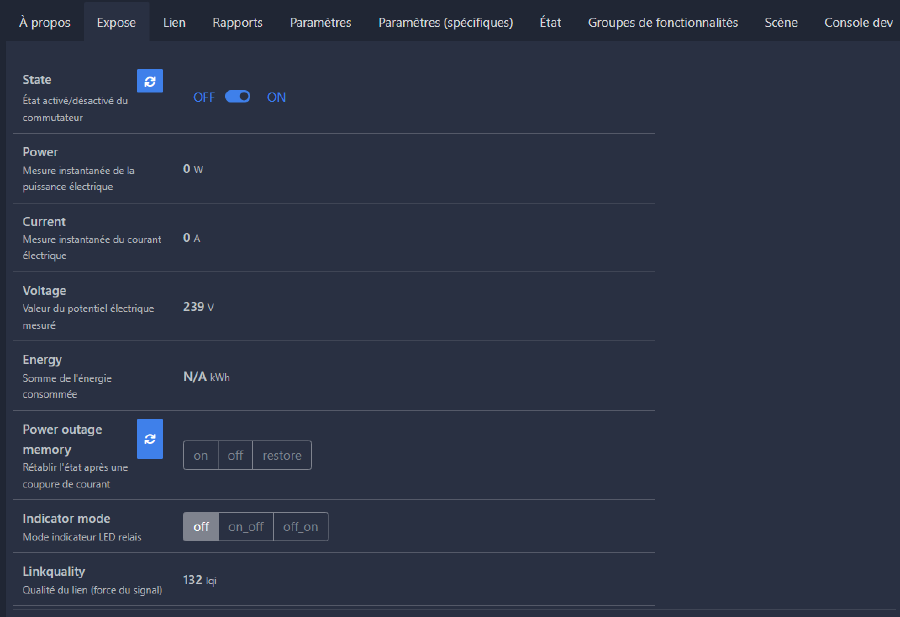900x617 pixels.
Task: Open the Groupes de fonctionnalités tab
Action: pos(663,22)
